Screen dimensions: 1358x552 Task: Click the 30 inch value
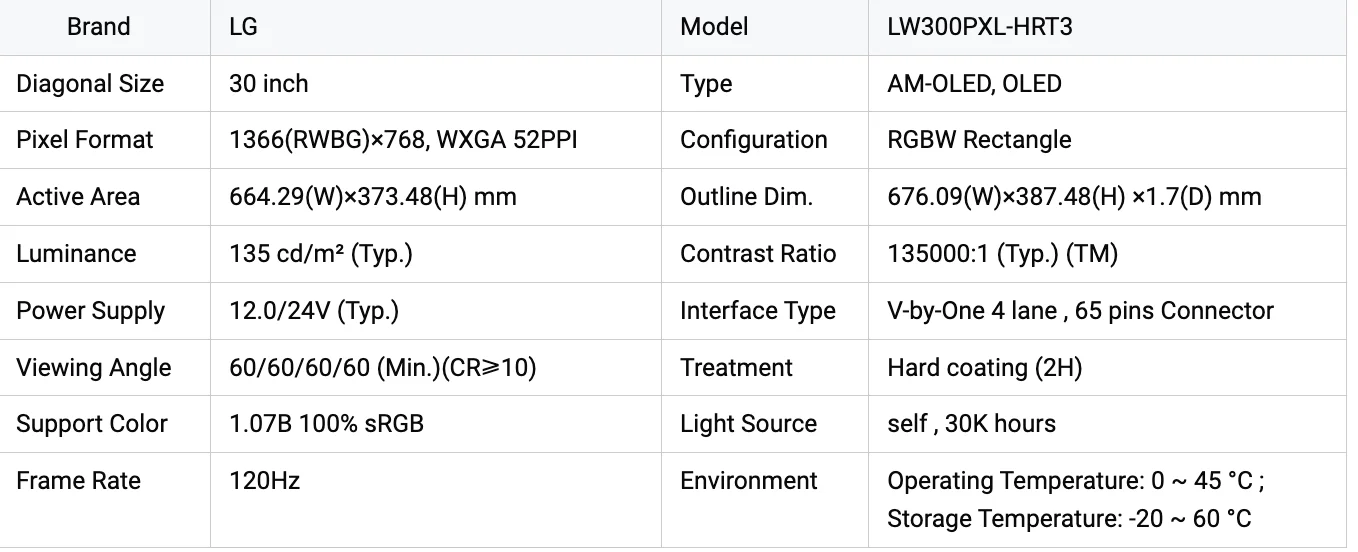point(268,84)
